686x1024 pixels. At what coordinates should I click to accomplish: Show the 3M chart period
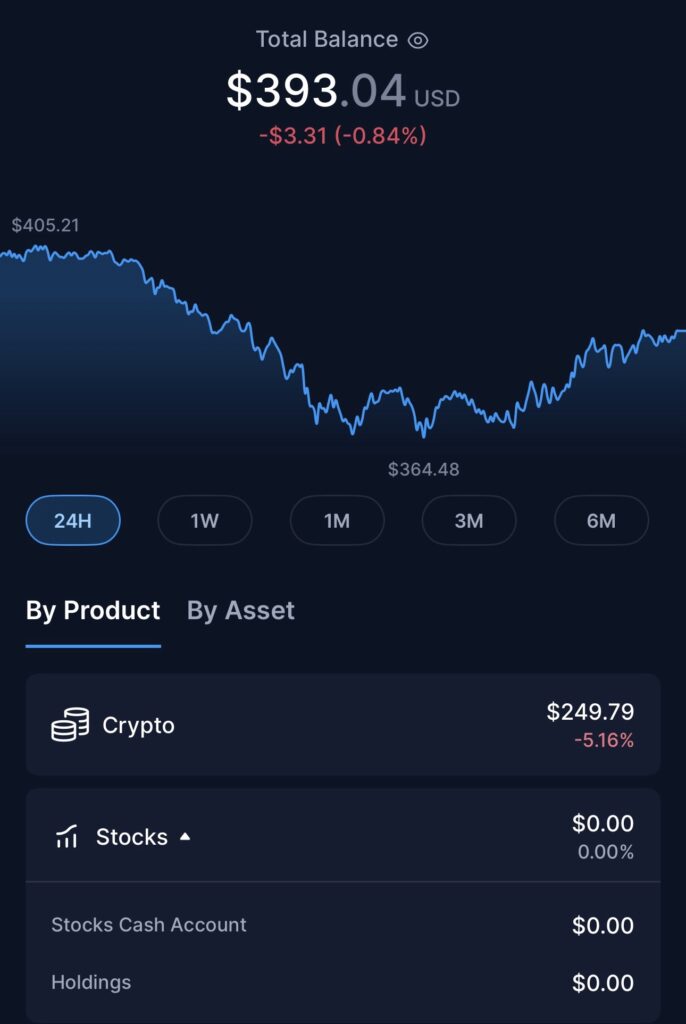(x=469, y=520)
